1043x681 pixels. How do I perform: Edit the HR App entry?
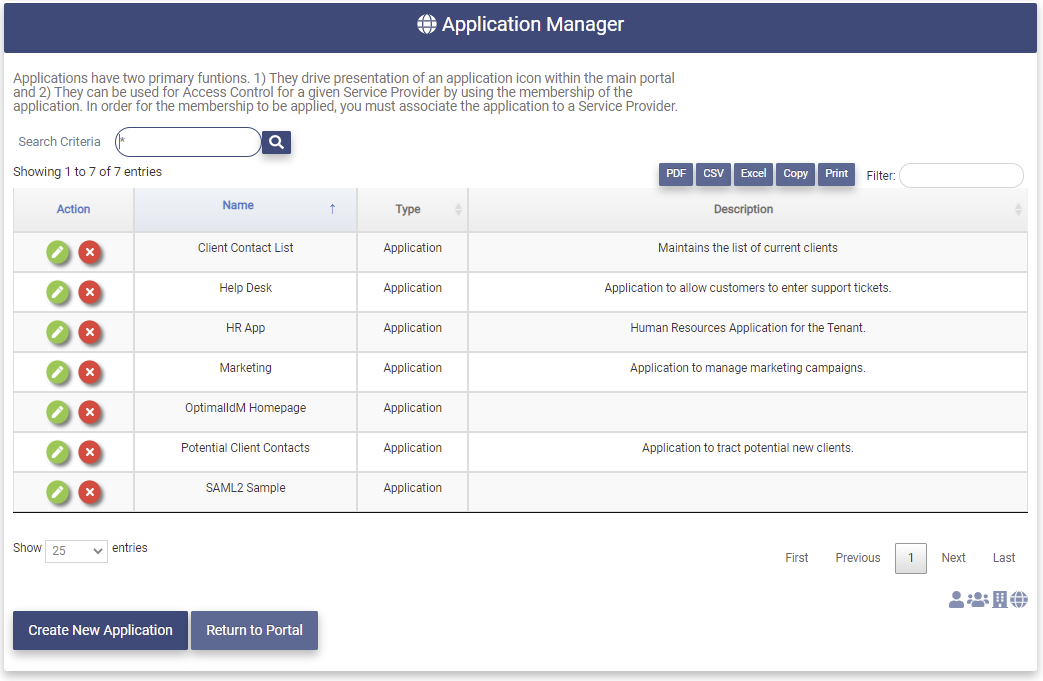(x=58, y=332)
